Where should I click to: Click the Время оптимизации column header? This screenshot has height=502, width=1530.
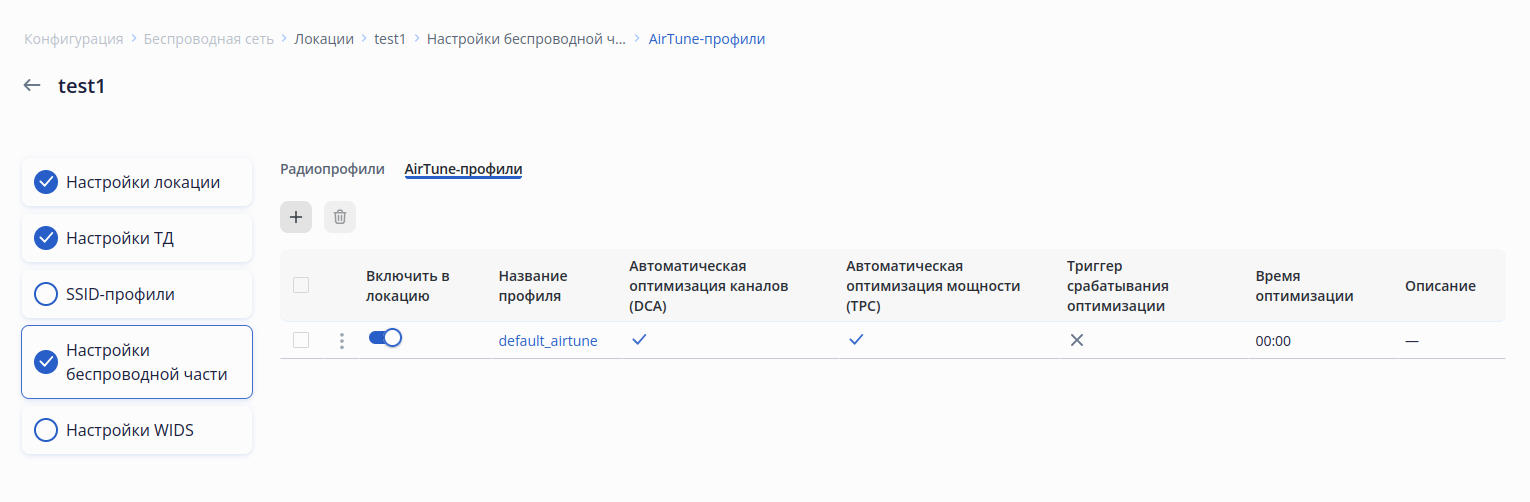pyautogui.click(x=1304, y=286)
